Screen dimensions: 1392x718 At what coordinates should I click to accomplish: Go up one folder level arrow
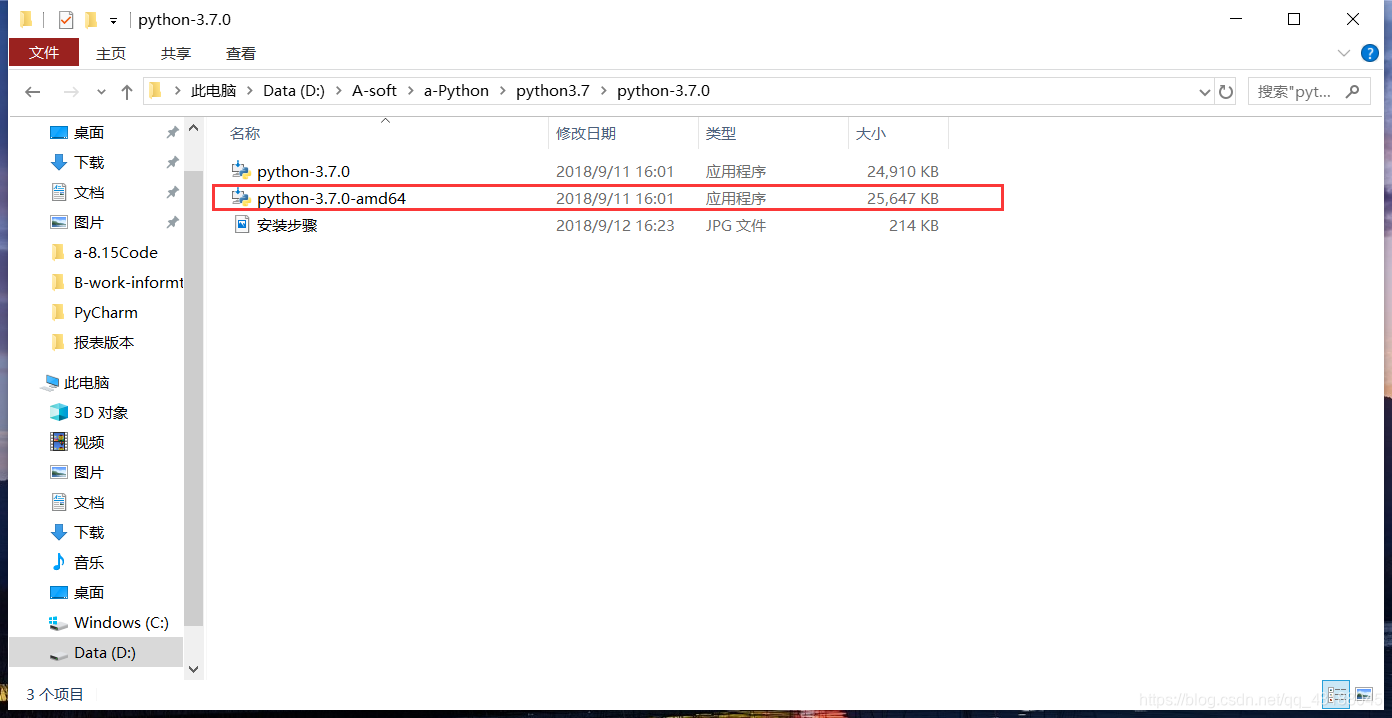click(x=127, y=91)
